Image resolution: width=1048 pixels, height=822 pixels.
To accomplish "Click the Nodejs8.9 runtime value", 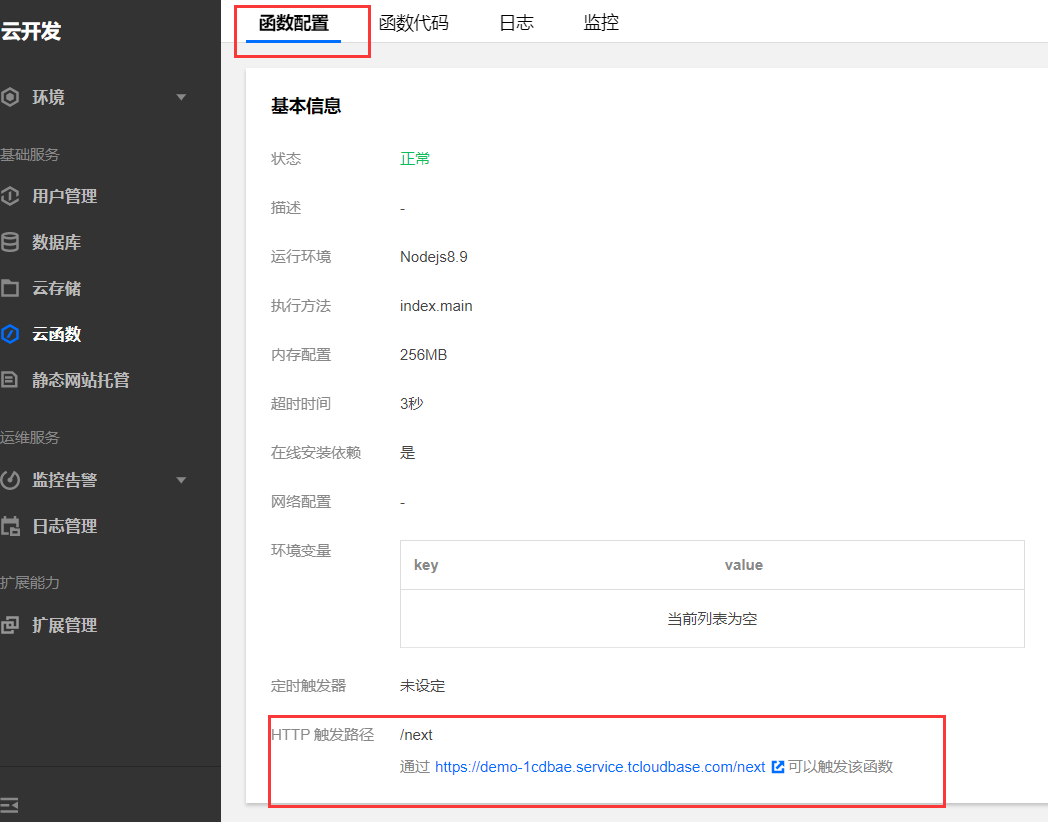I will [434, 257].
